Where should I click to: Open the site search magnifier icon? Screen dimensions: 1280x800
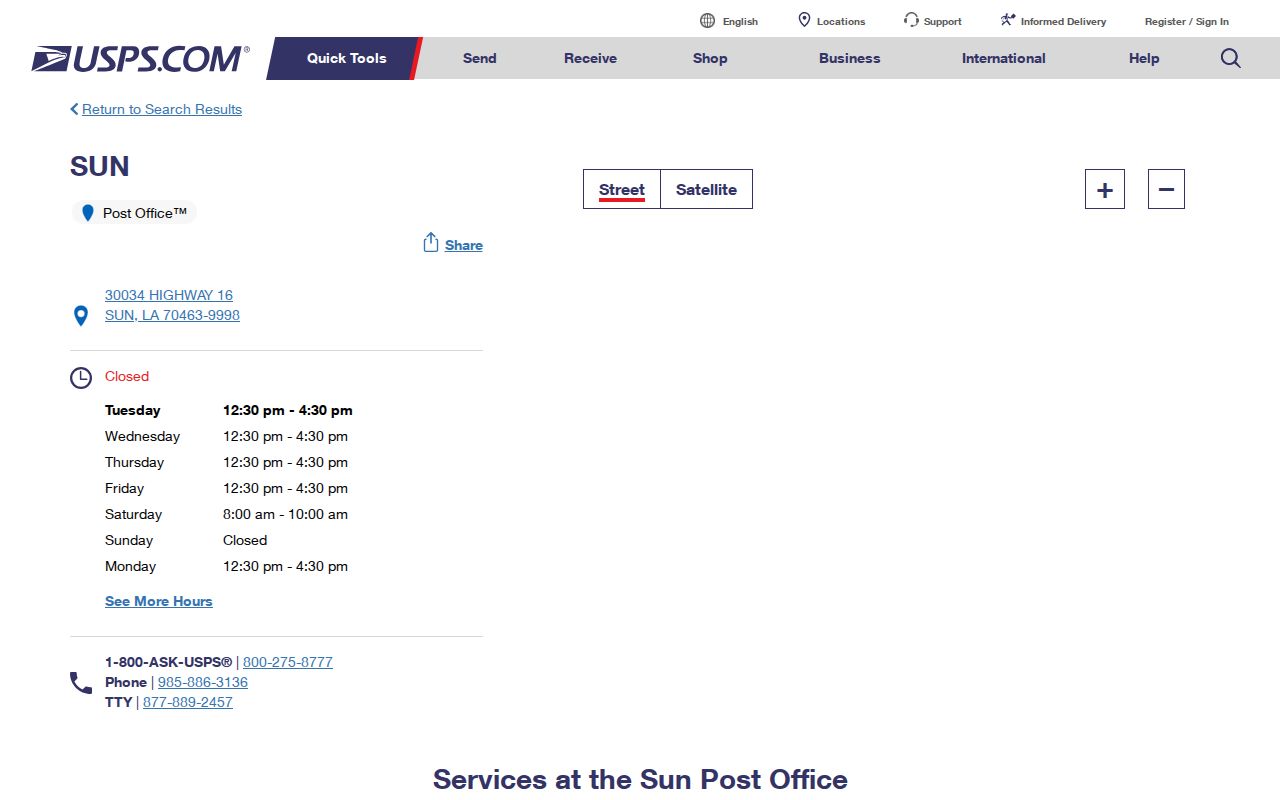[x=1231, y=58]
